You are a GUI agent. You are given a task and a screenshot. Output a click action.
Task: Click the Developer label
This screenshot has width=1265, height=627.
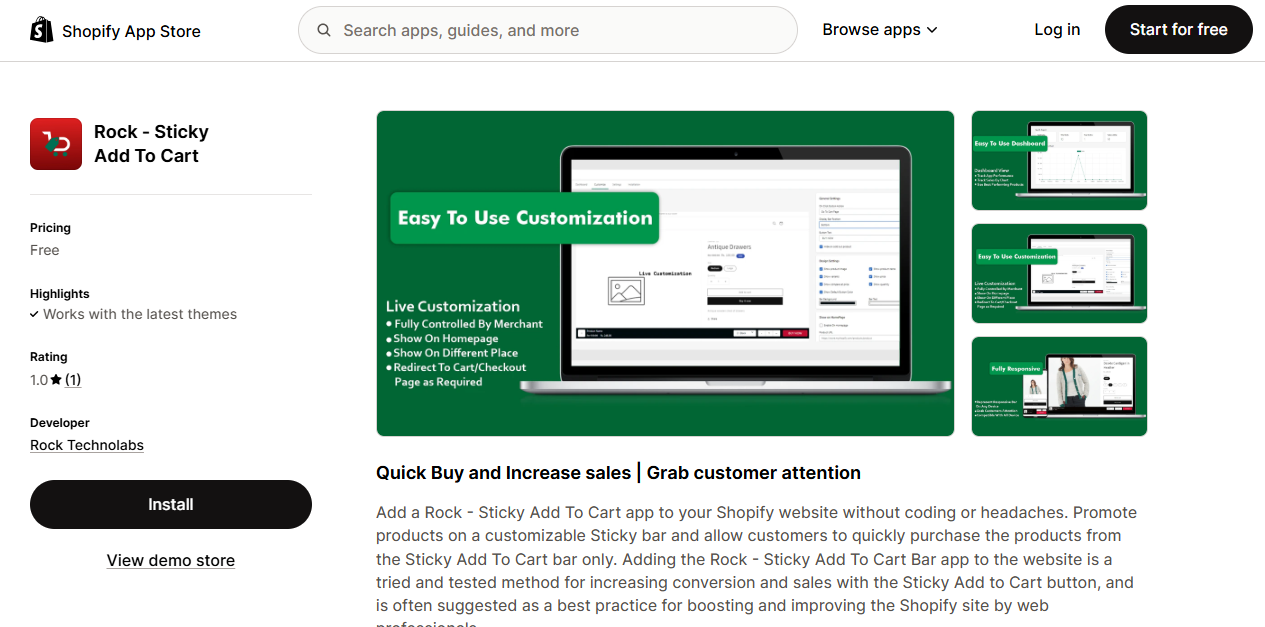click(60, 423)
